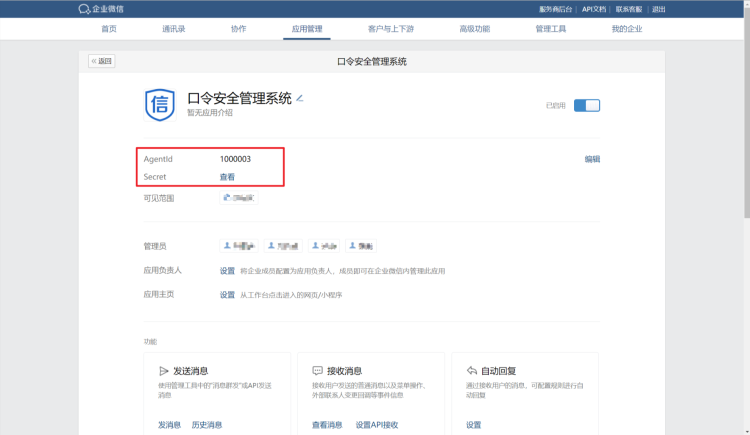Click 设置 next to 应用负责人
This screenshot has height=435, width=750.
point(227,271)
